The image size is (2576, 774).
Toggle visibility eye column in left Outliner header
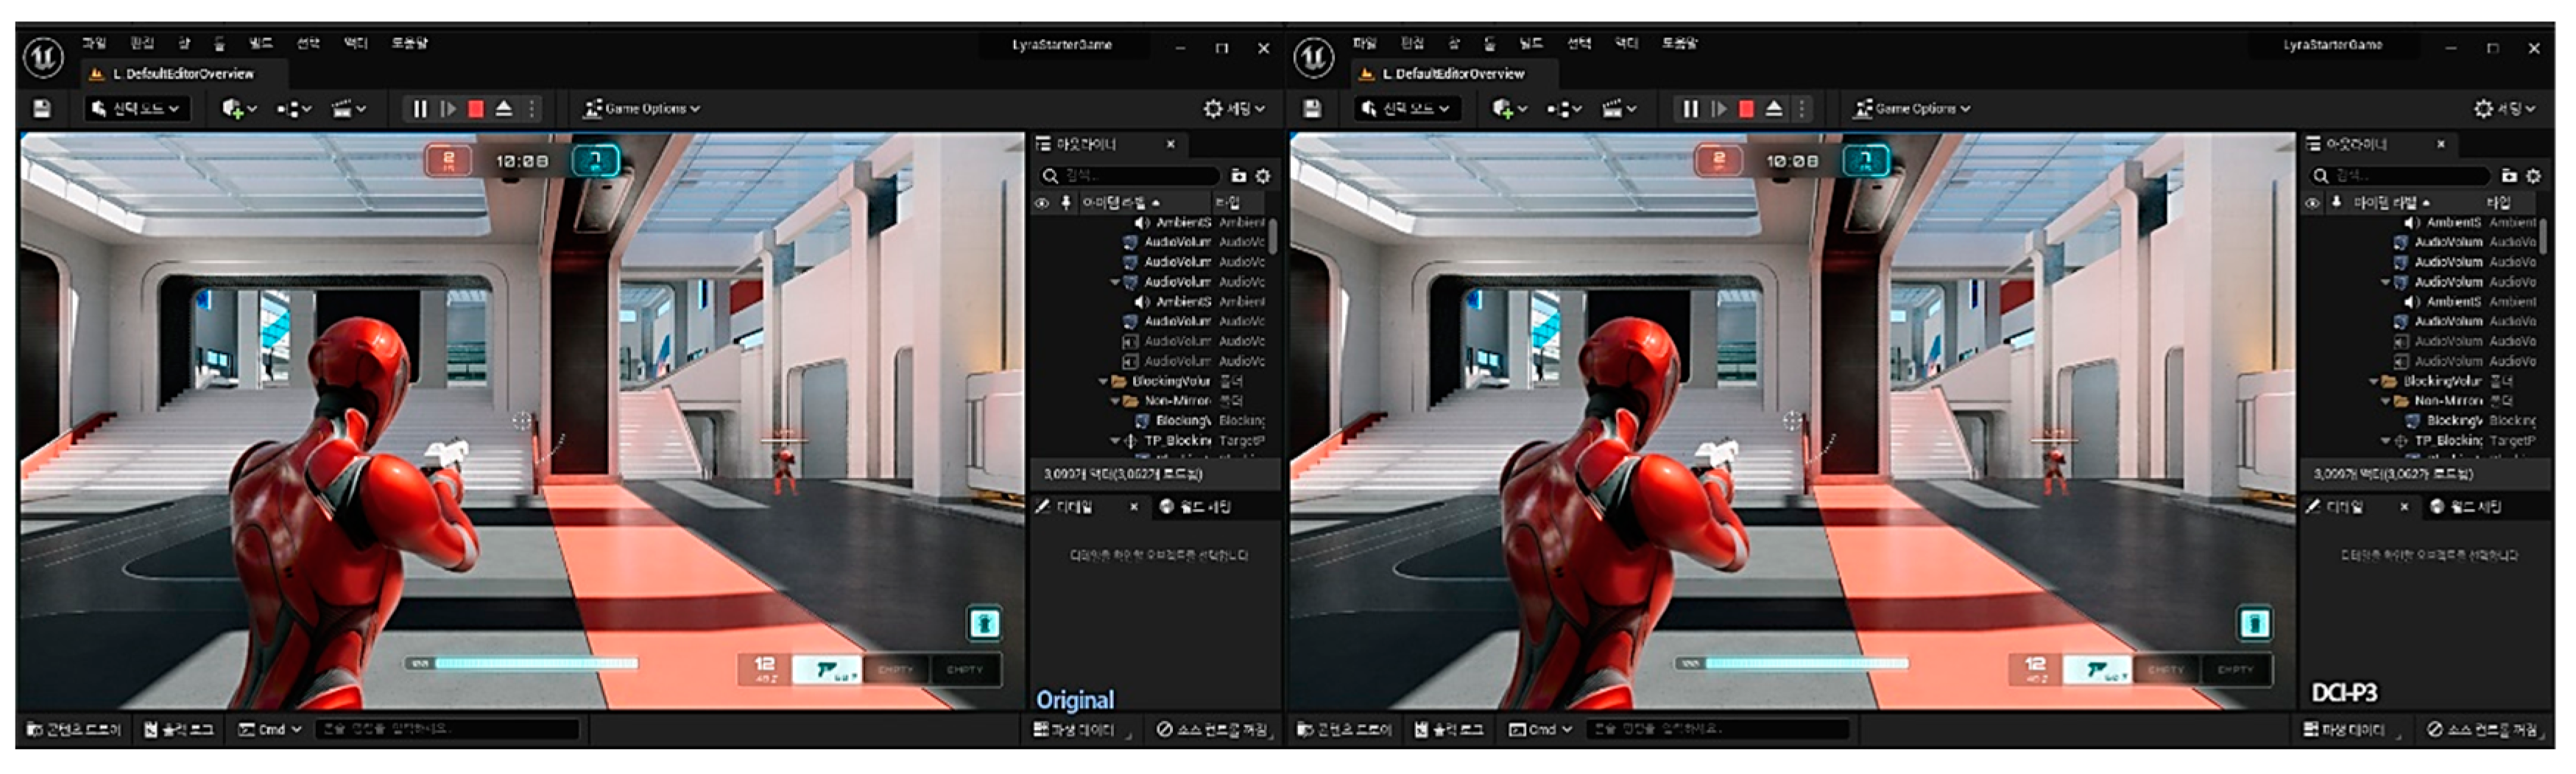click(x=1042, y=203)
